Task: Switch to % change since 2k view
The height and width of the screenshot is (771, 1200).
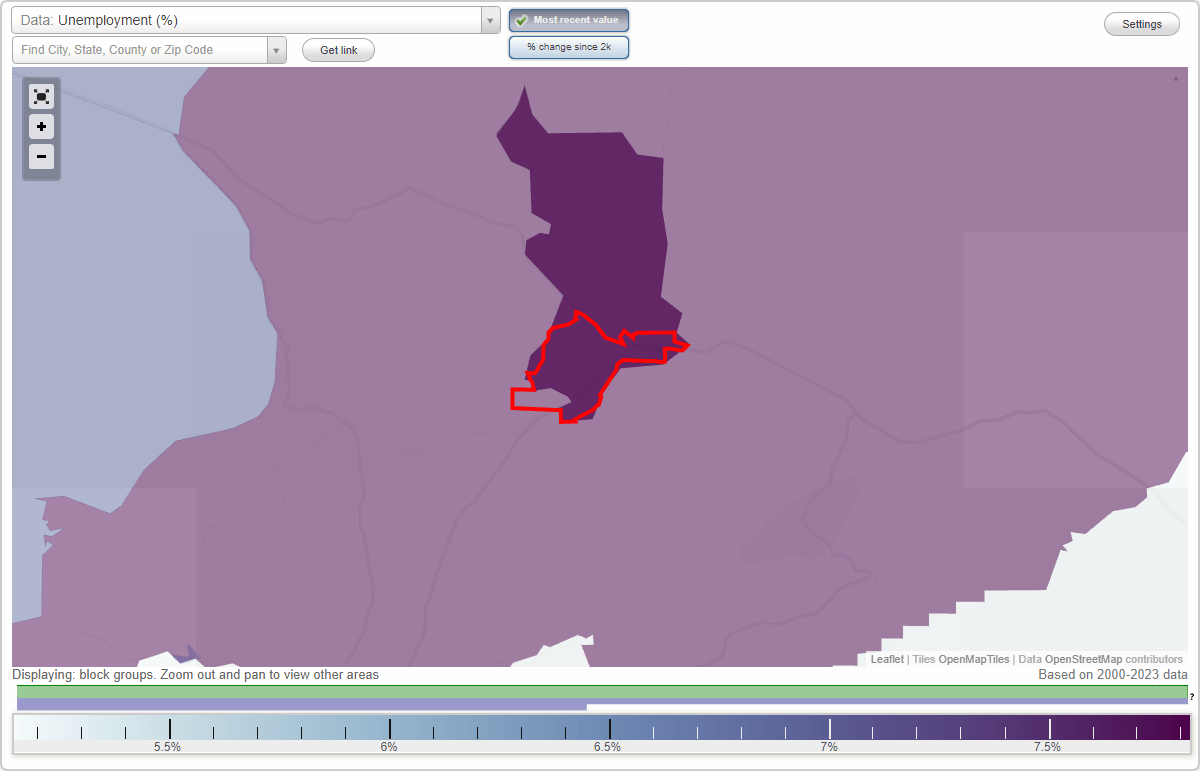Action: coord(569,46)
